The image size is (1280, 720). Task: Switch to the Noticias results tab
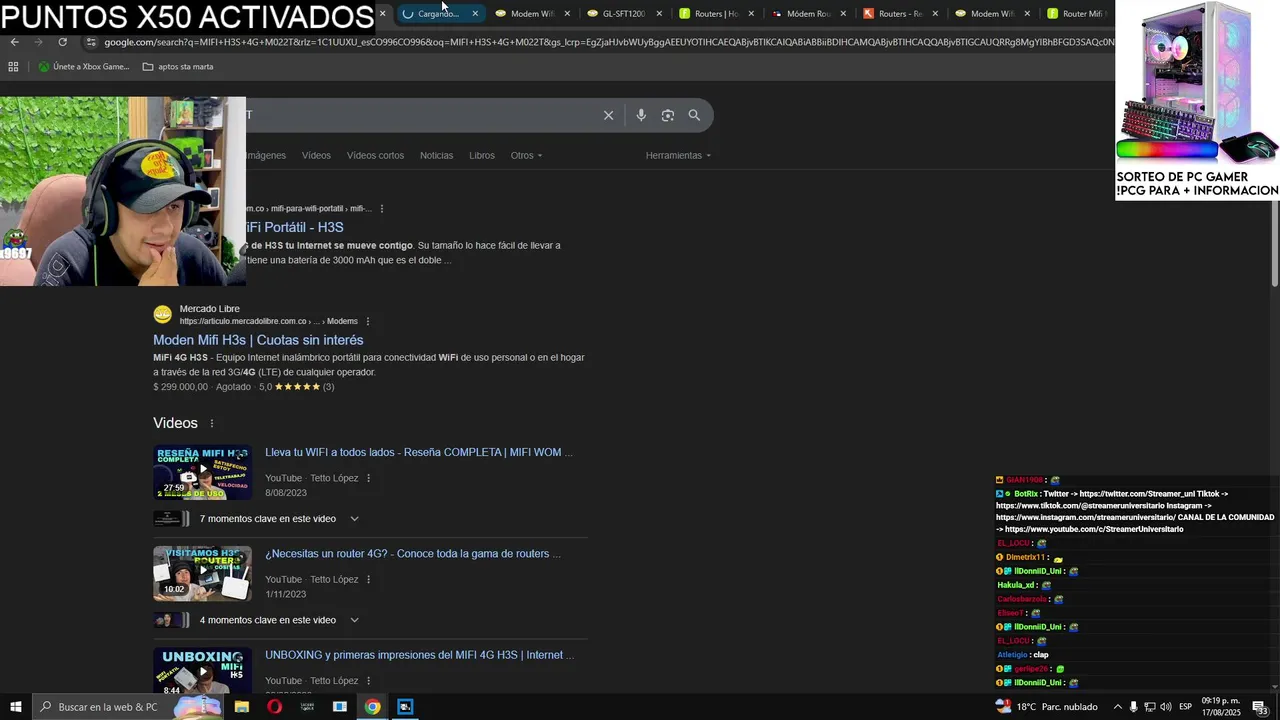pyautogui.click(x=436, y=155)
